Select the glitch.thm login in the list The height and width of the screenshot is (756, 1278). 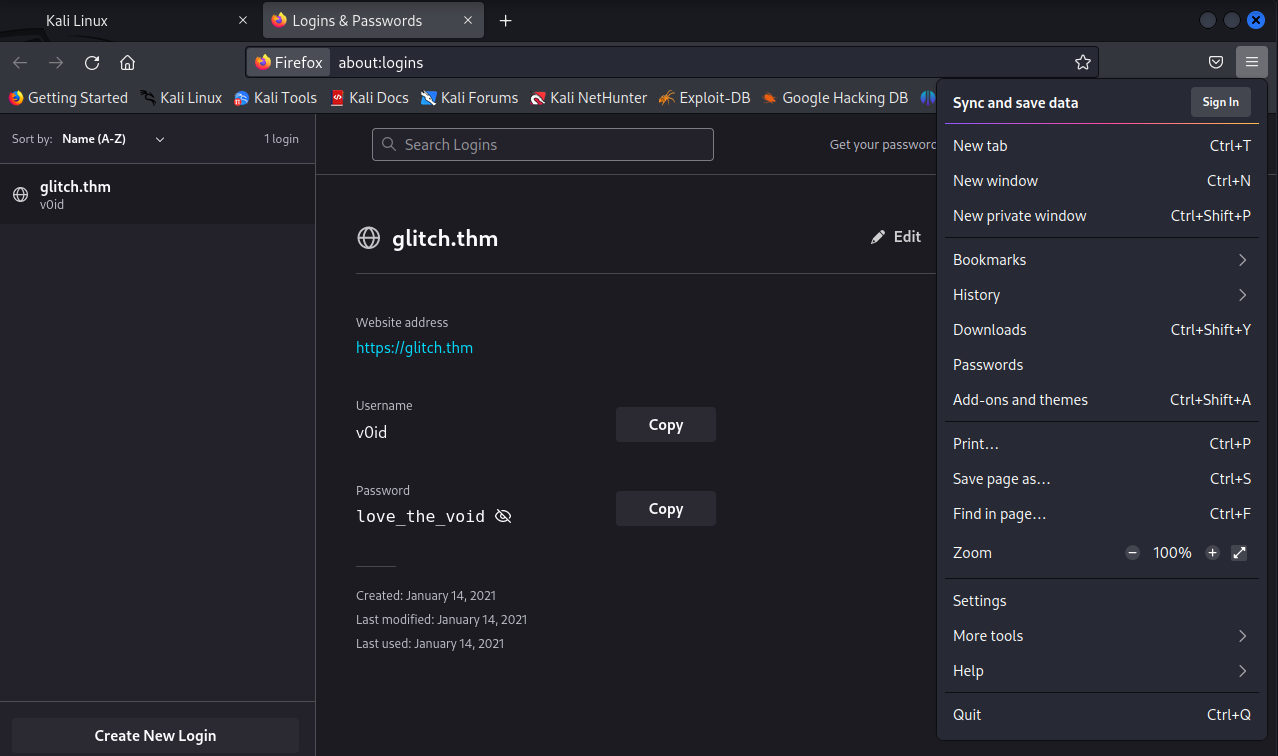click(x=157, y=194)
